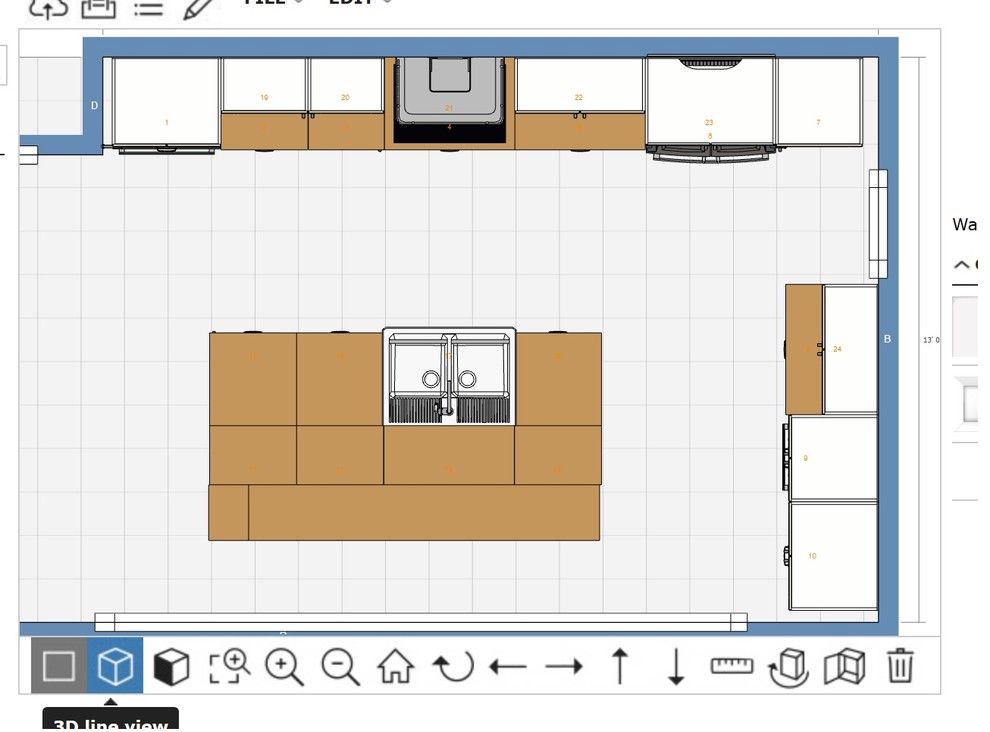990x732 pixels.
Task: Select wall cabinet 19
Action: pos(264,85)
